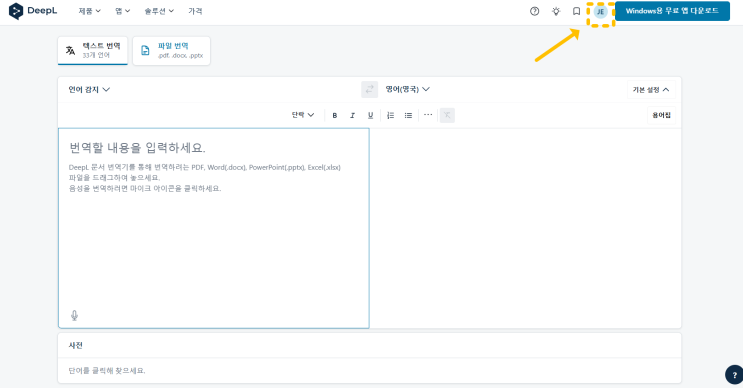Open the 가격 page
743x388 pixels.
tap(195, 11)
